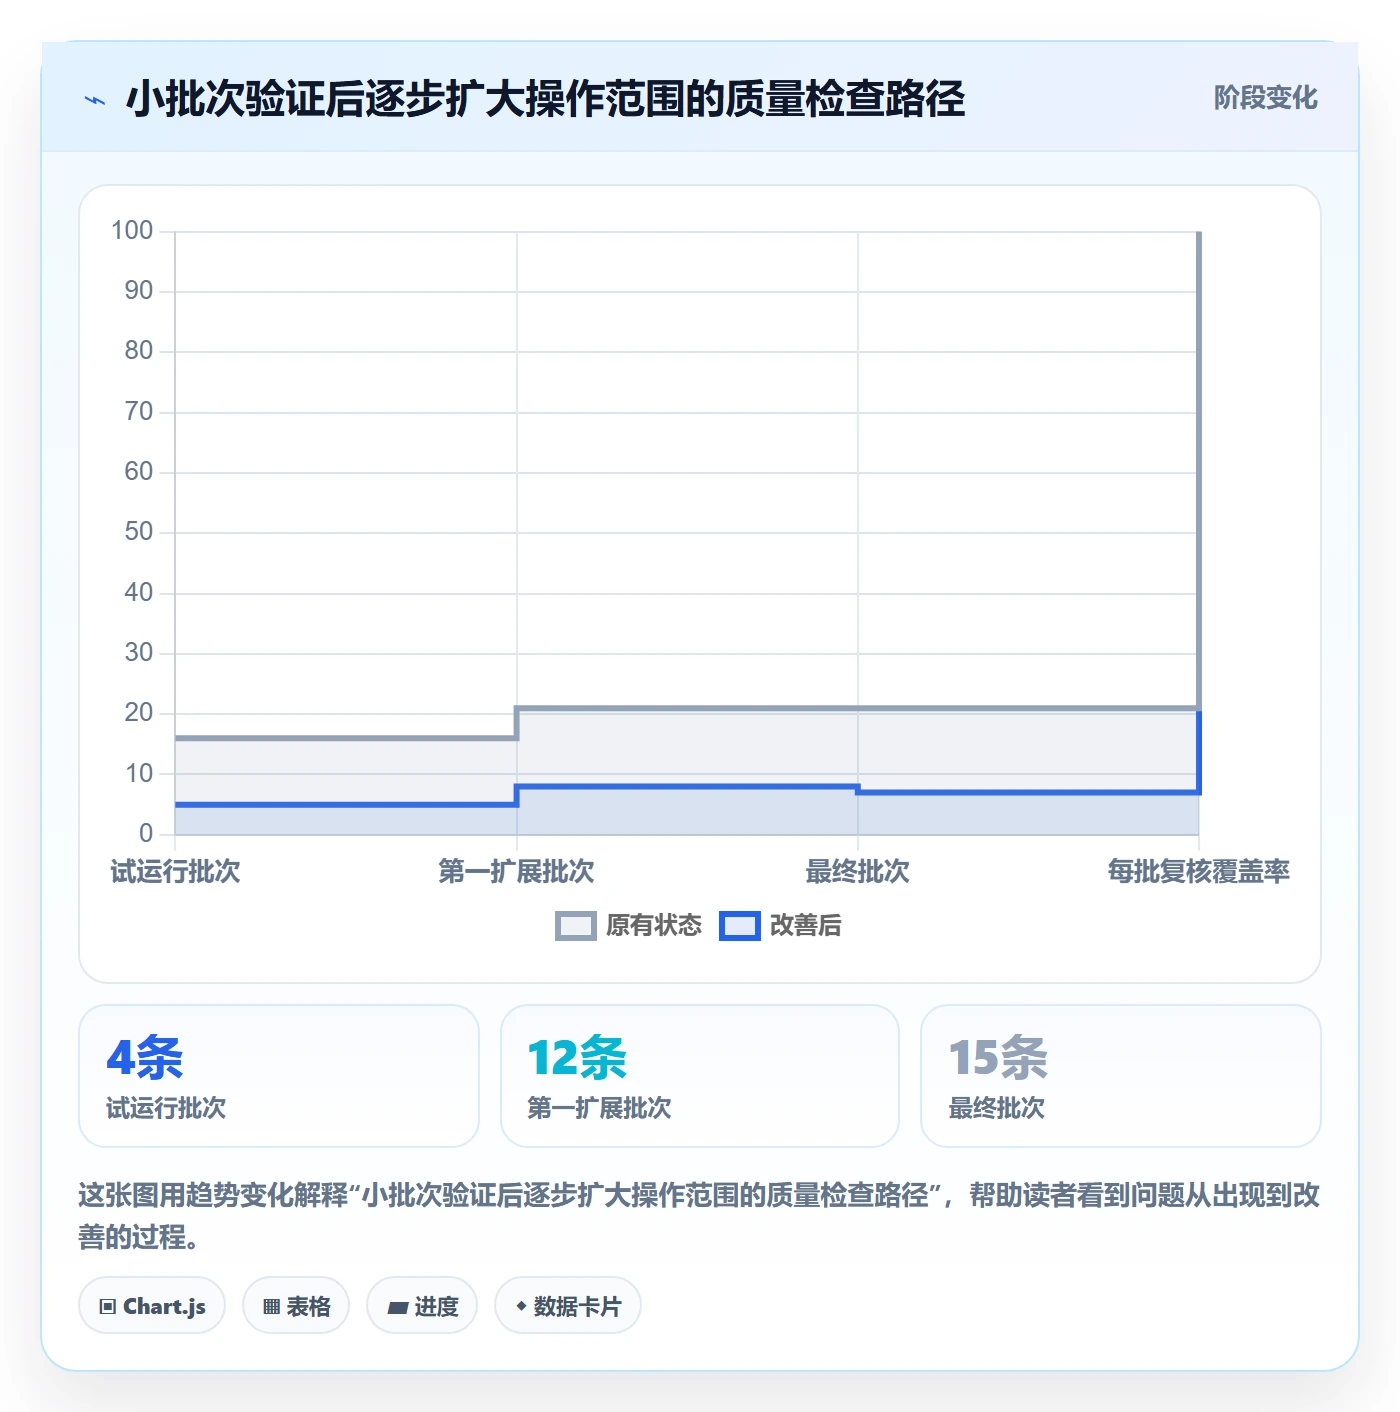Click the 0 y-axis tick label
The width and height of the screenshot is (1400, 1412).
tap(146, 833)
